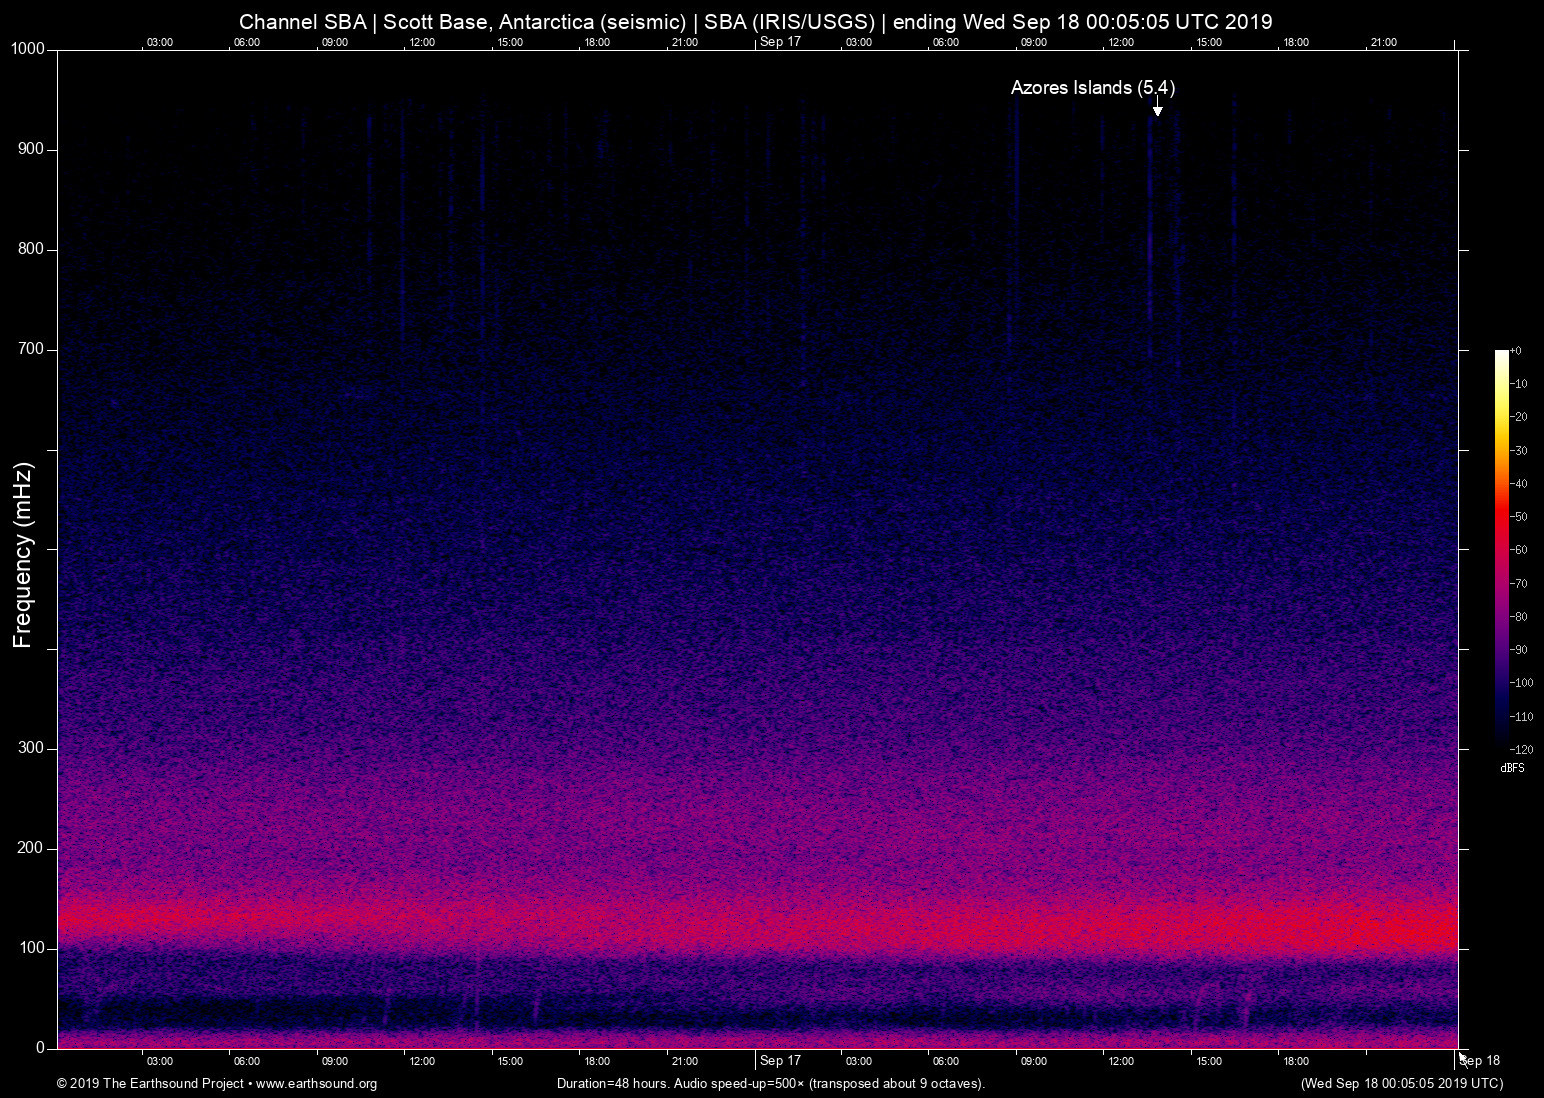Click the Sep 17 marker on bottom axis
This screenshot has height=1098, width=1544.
pyautogui.click(x=780, y=1061)
